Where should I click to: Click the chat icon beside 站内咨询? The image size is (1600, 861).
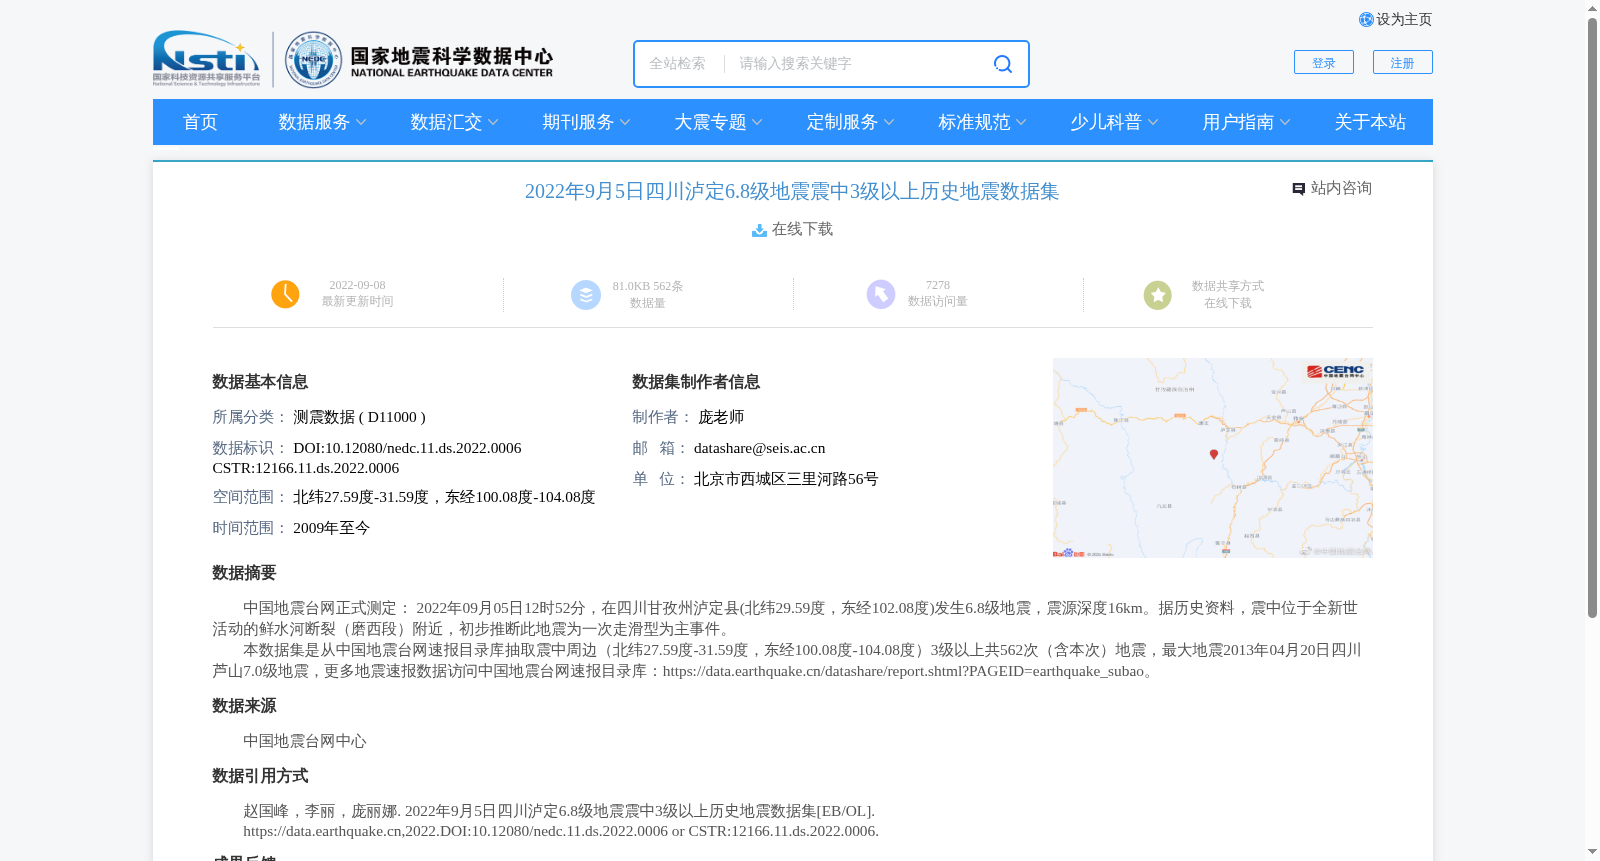point(1299,189)
